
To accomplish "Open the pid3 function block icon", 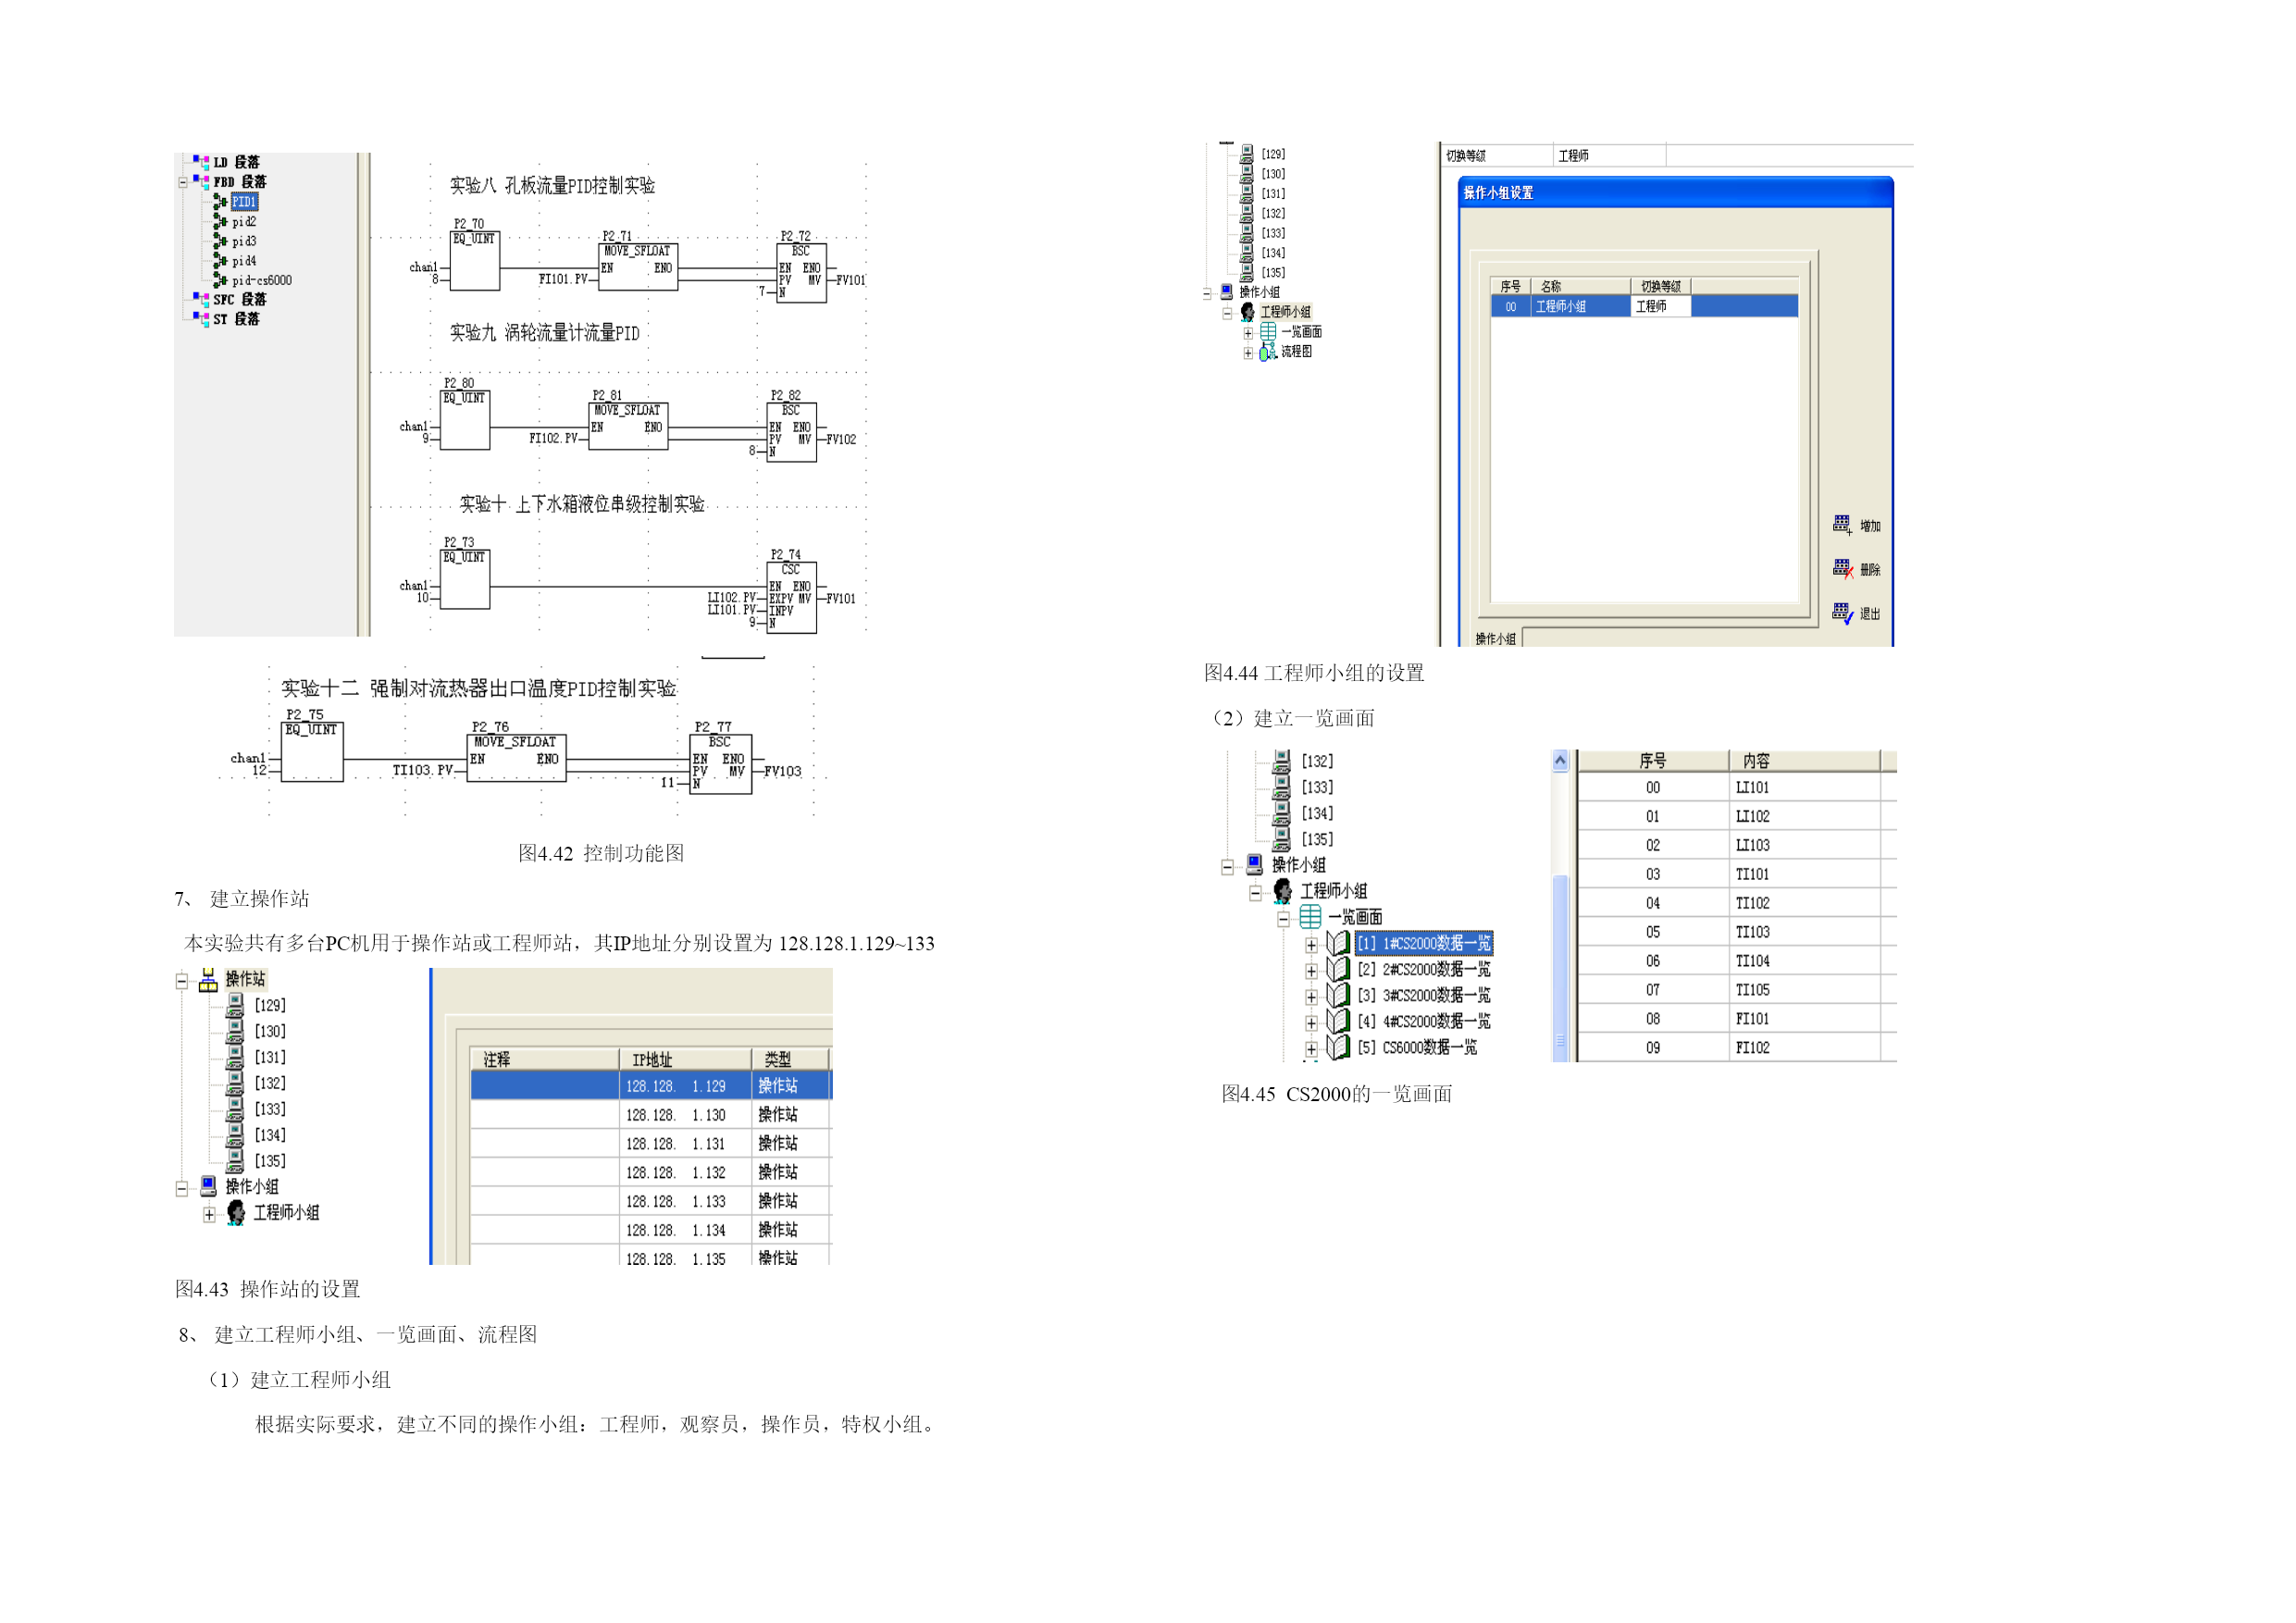I will point(221,241).
